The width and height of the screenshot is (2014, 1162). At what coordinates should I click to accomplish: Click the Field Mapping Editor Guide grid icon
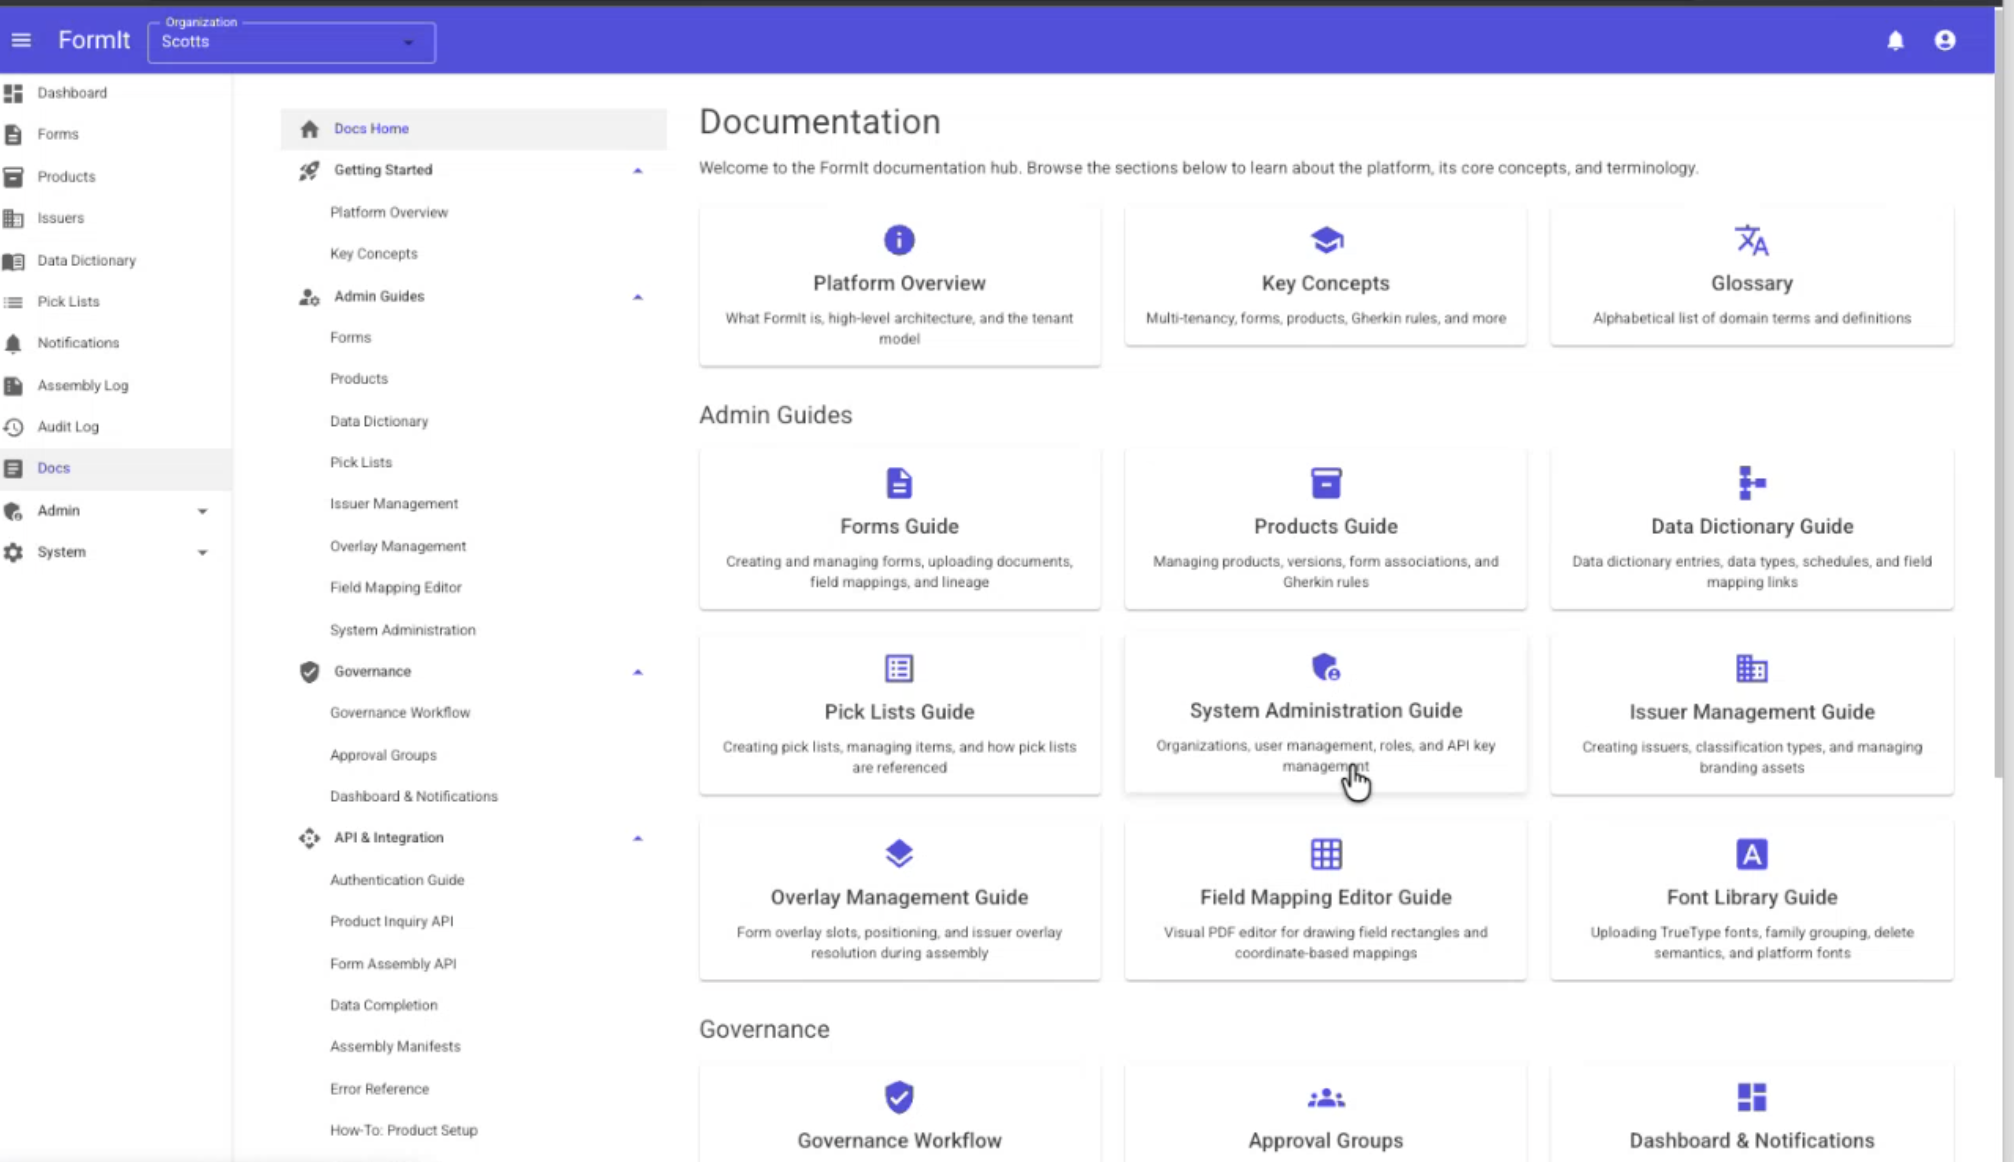tap(1326, 854)
